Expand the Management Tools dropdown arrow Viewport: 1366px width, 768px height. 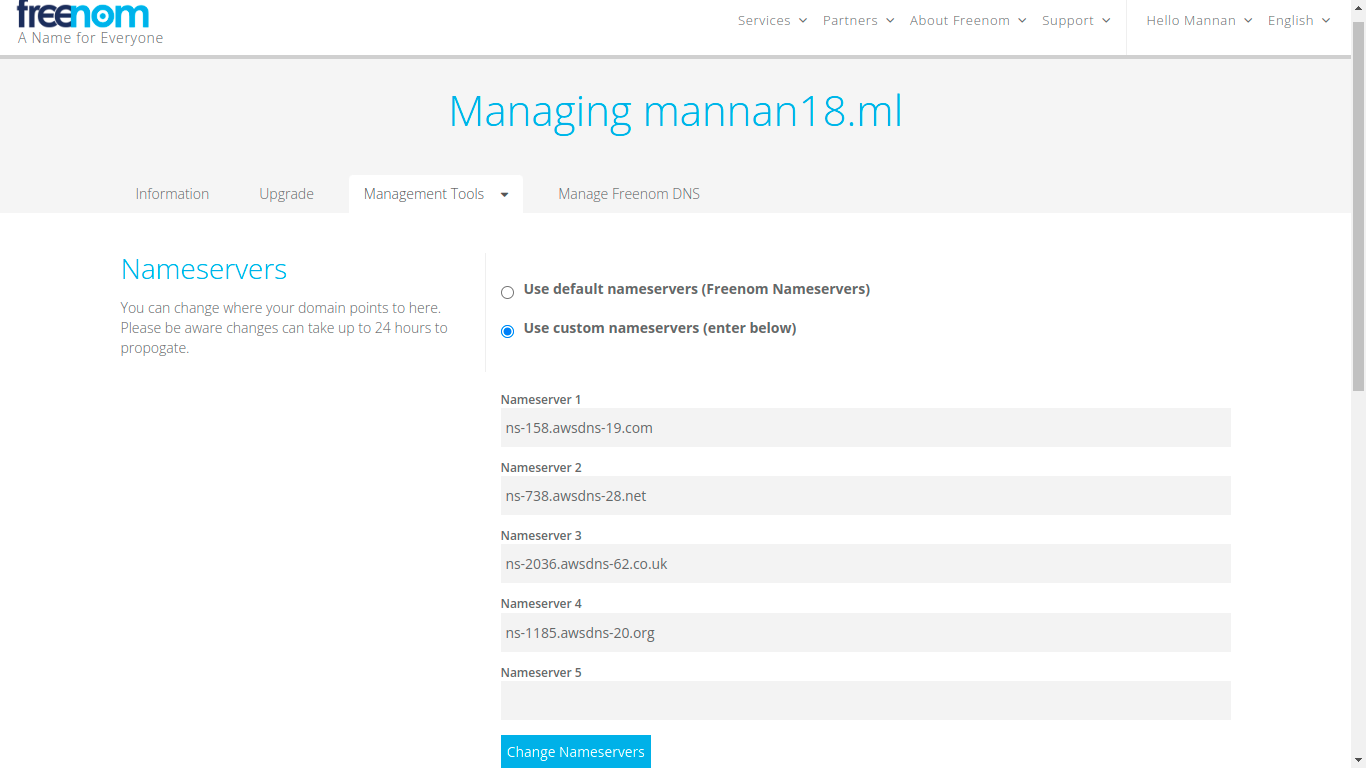(x=503, y=193)
